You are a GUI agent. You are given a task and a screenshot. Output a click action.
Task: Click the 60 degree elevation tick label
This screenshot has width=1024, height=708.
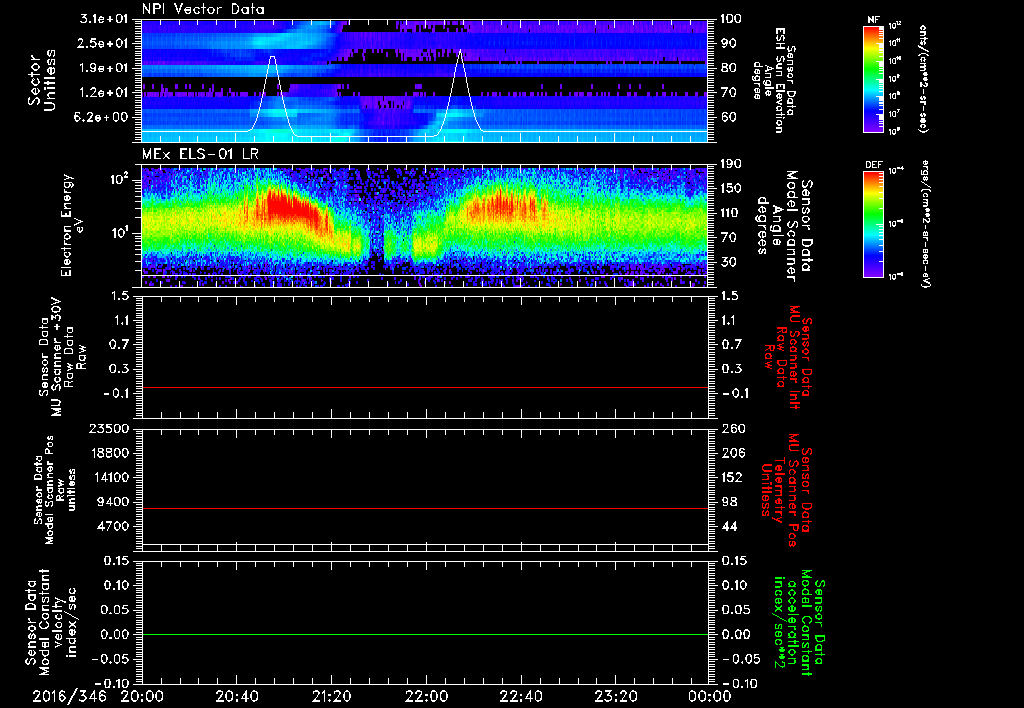(728, 117)
